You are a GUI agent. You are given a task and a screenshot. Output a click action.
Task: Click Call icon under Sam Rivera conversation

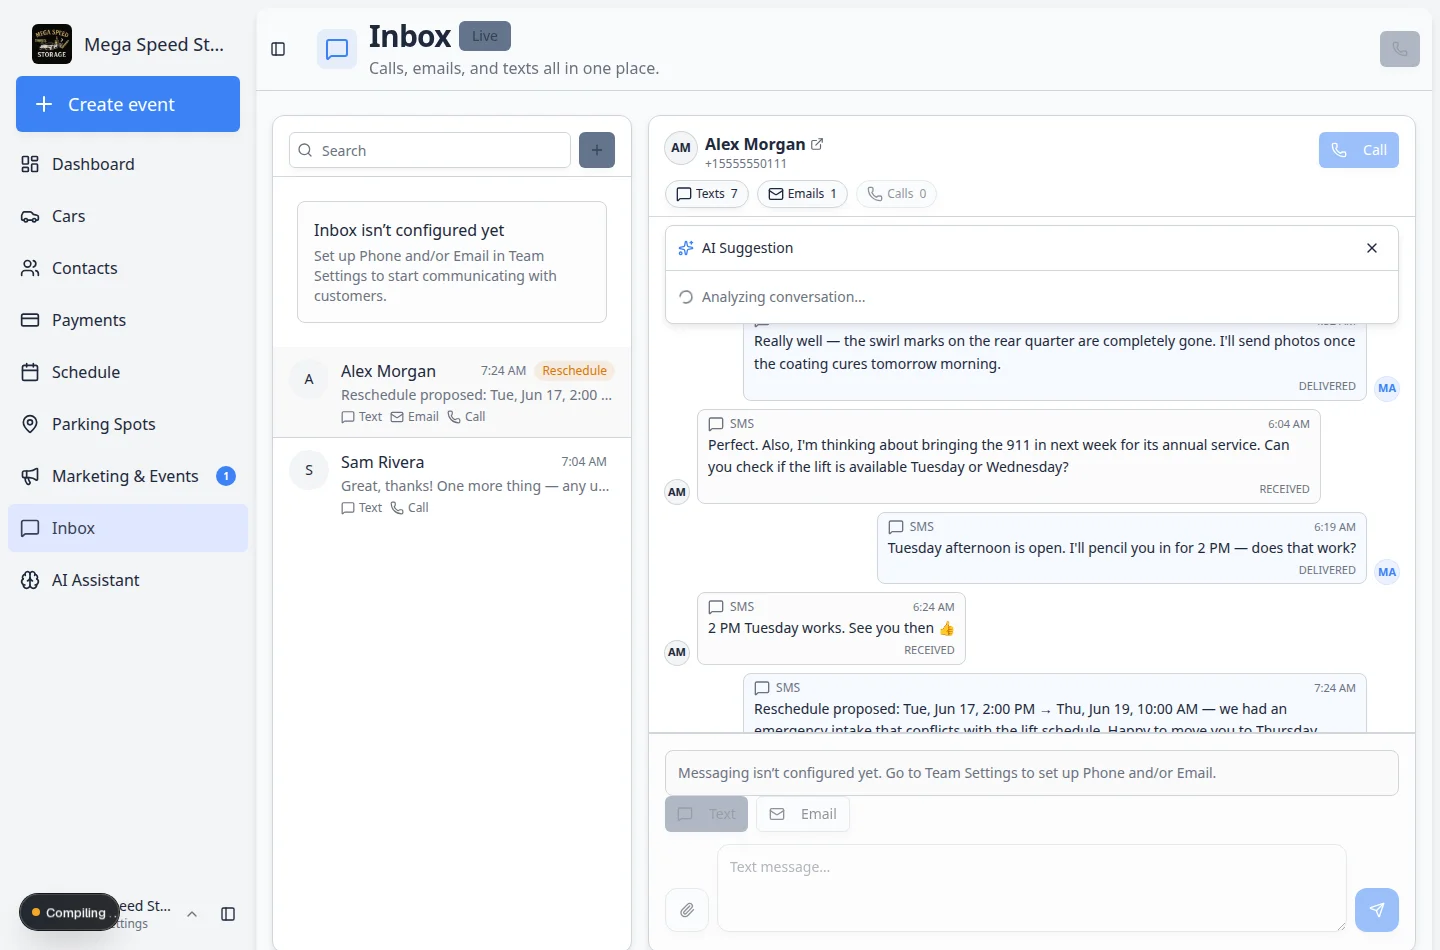[x=397, y=508]
